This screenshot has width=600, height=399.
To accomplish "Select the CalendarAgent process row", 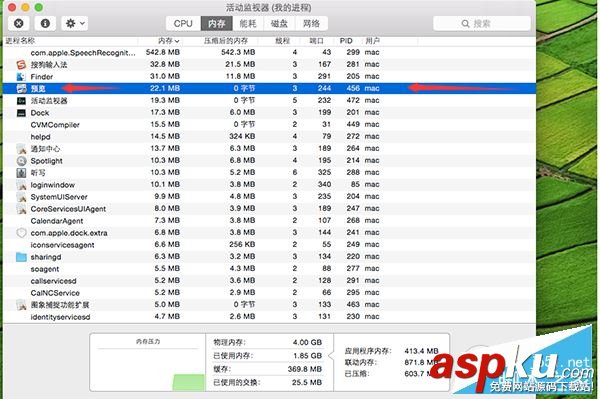I will pyautogui.click(x=269, y=221).
